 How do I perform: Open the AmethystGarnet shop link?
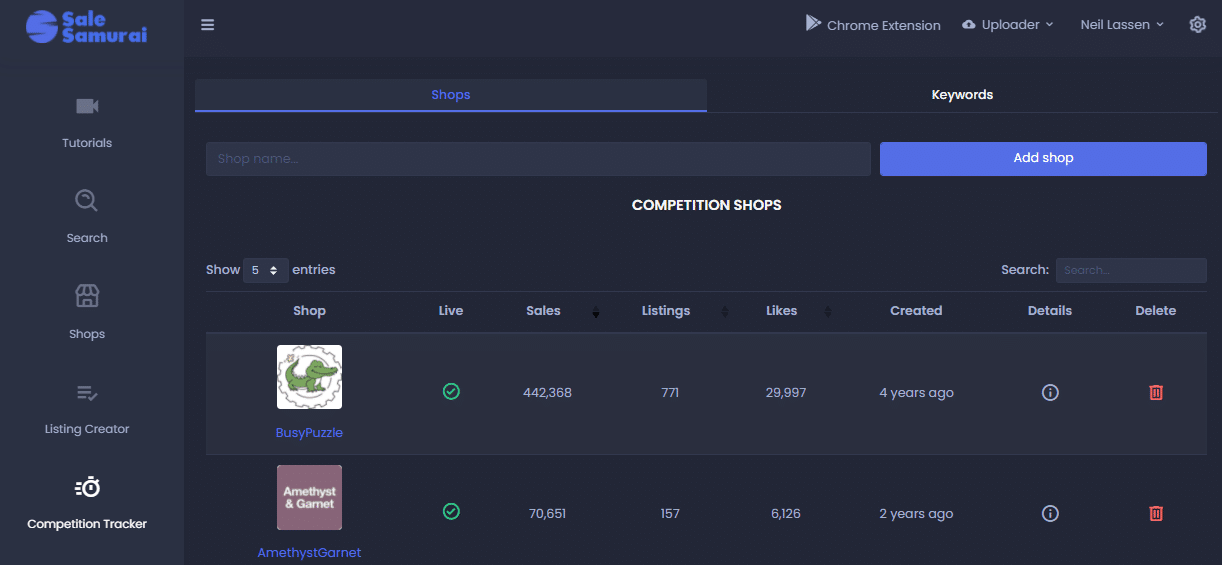[x=309, y=552]
